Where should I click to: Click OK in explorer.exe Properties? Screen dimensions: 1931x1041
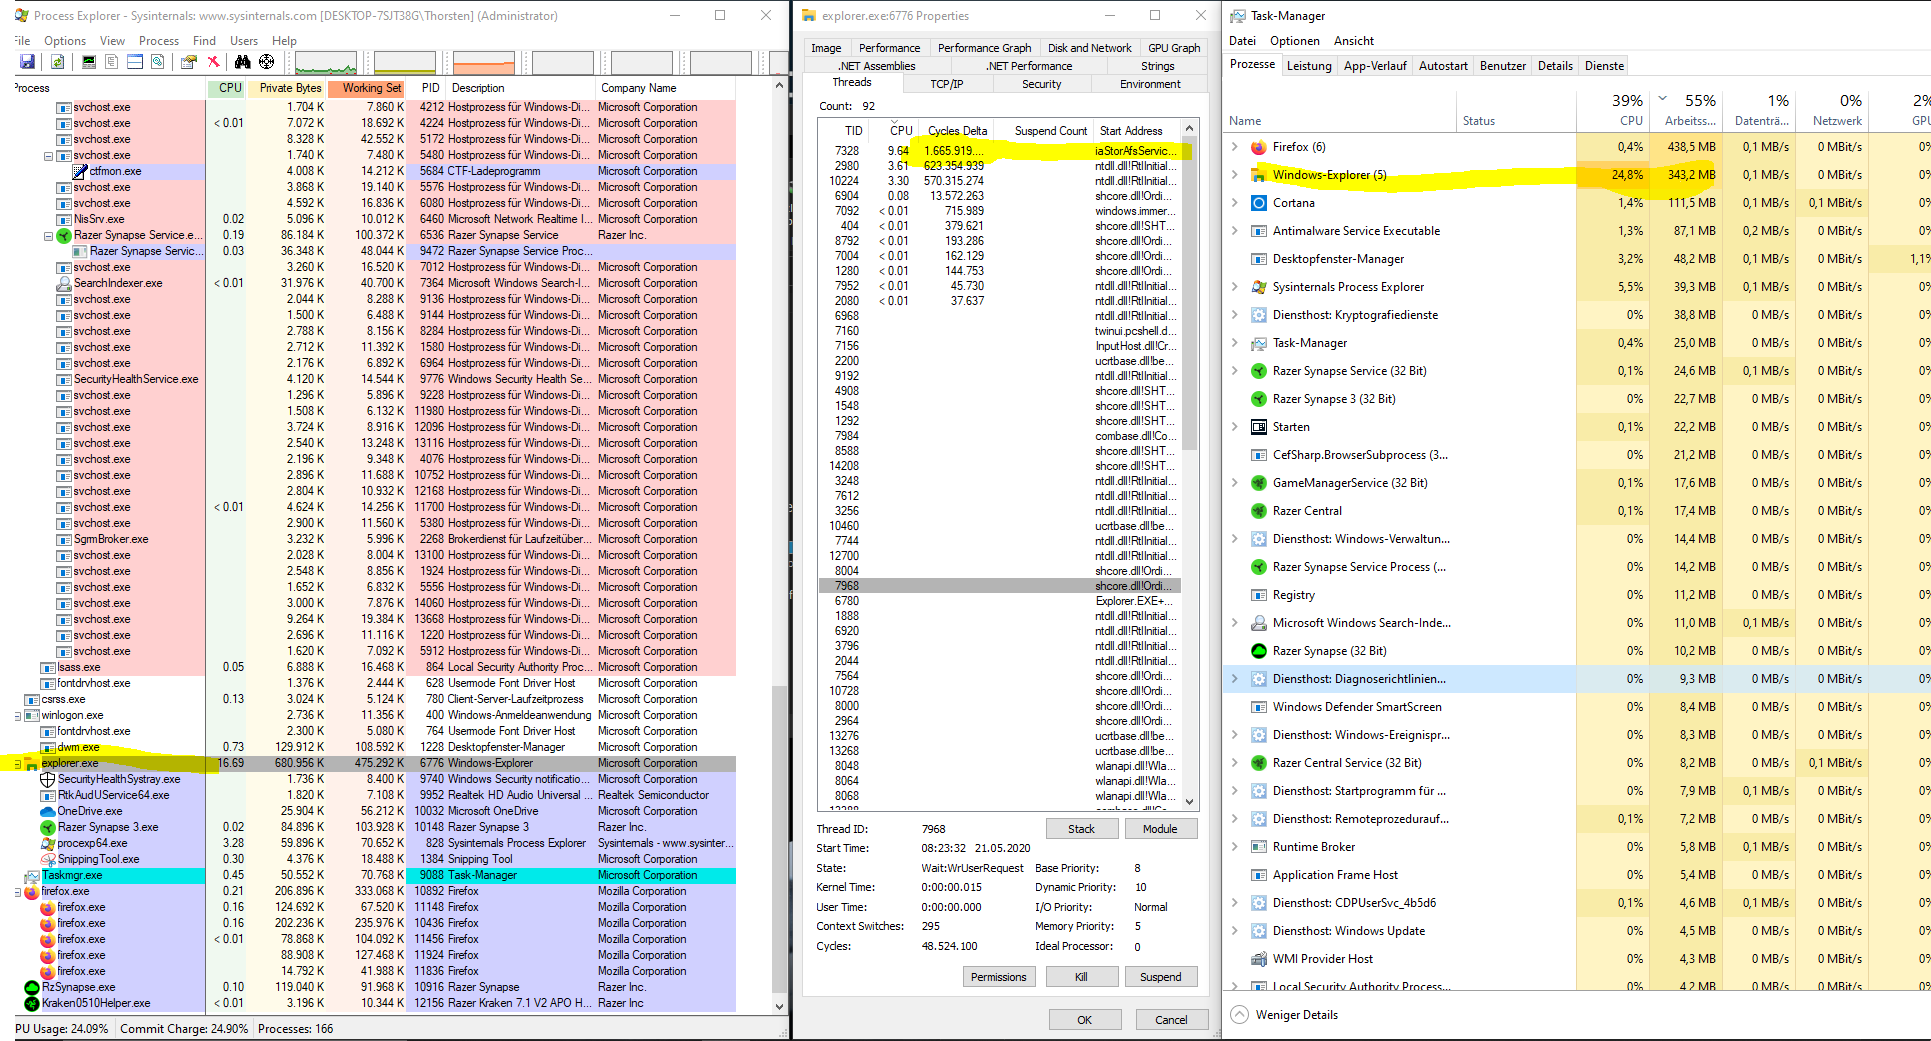click(x=1084, y=1020)
